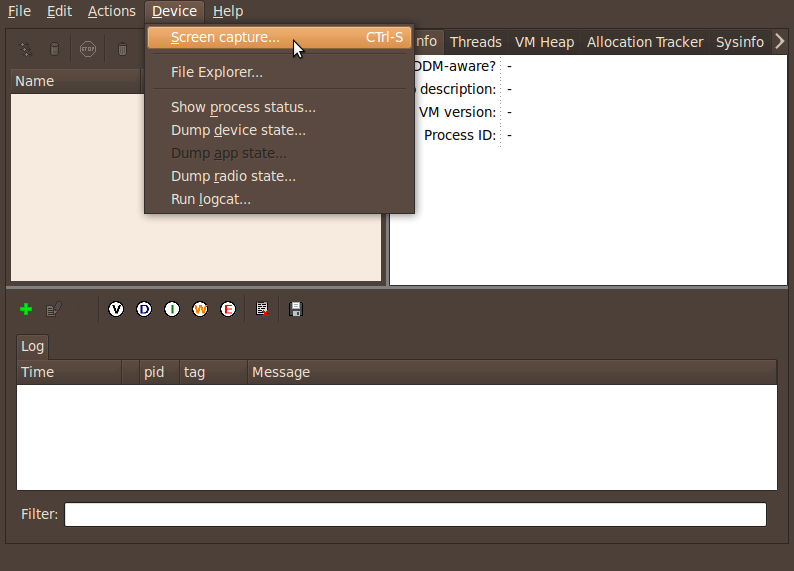The height and width of the screenshot is (571, 794).
Task: Choose File Explorer... menu entry
Action: coord(280,72)
